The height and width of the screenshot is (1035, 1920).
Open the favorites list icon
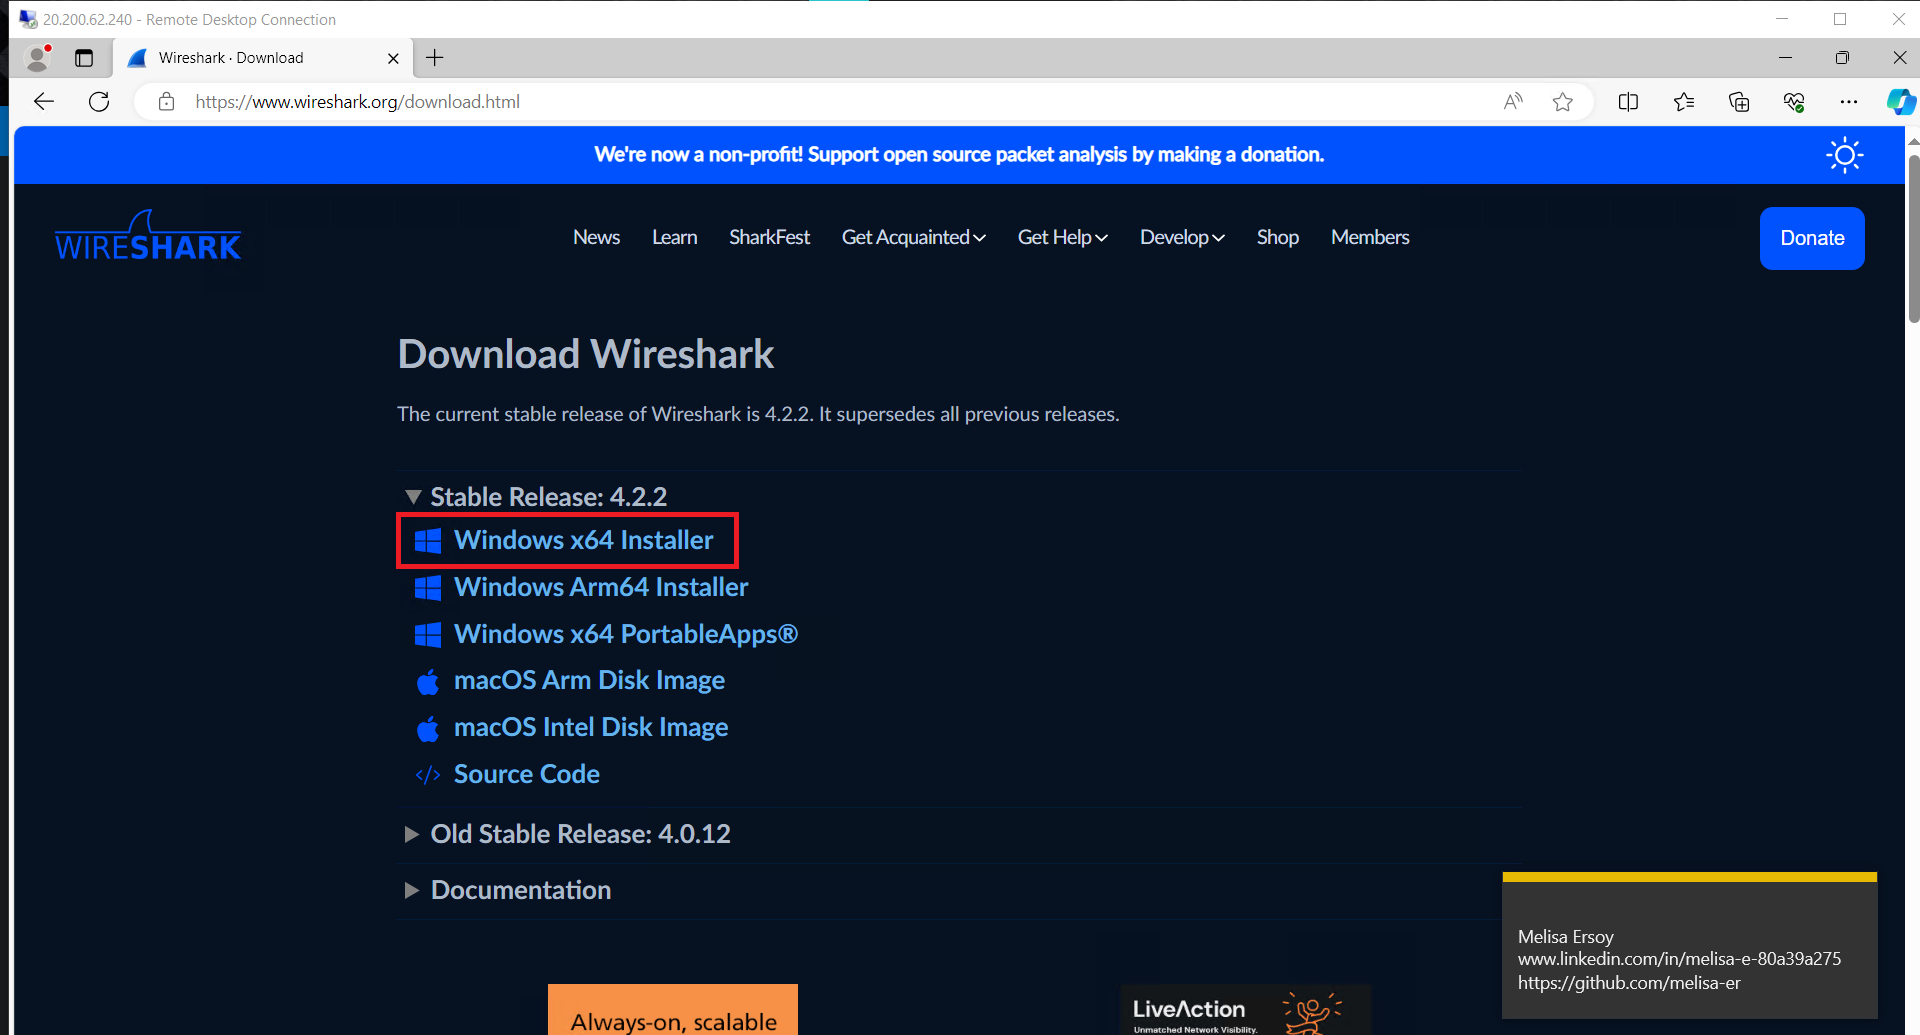coord(1684,101)
